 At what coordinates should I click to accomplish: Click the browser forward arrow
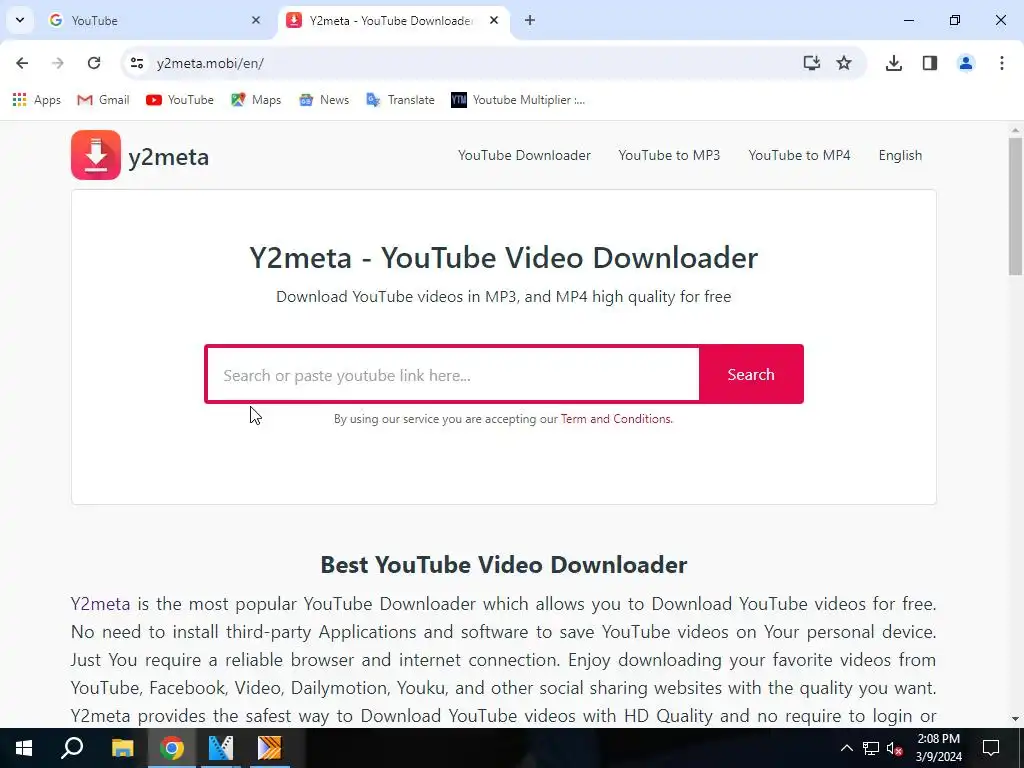tap(58, 63)
